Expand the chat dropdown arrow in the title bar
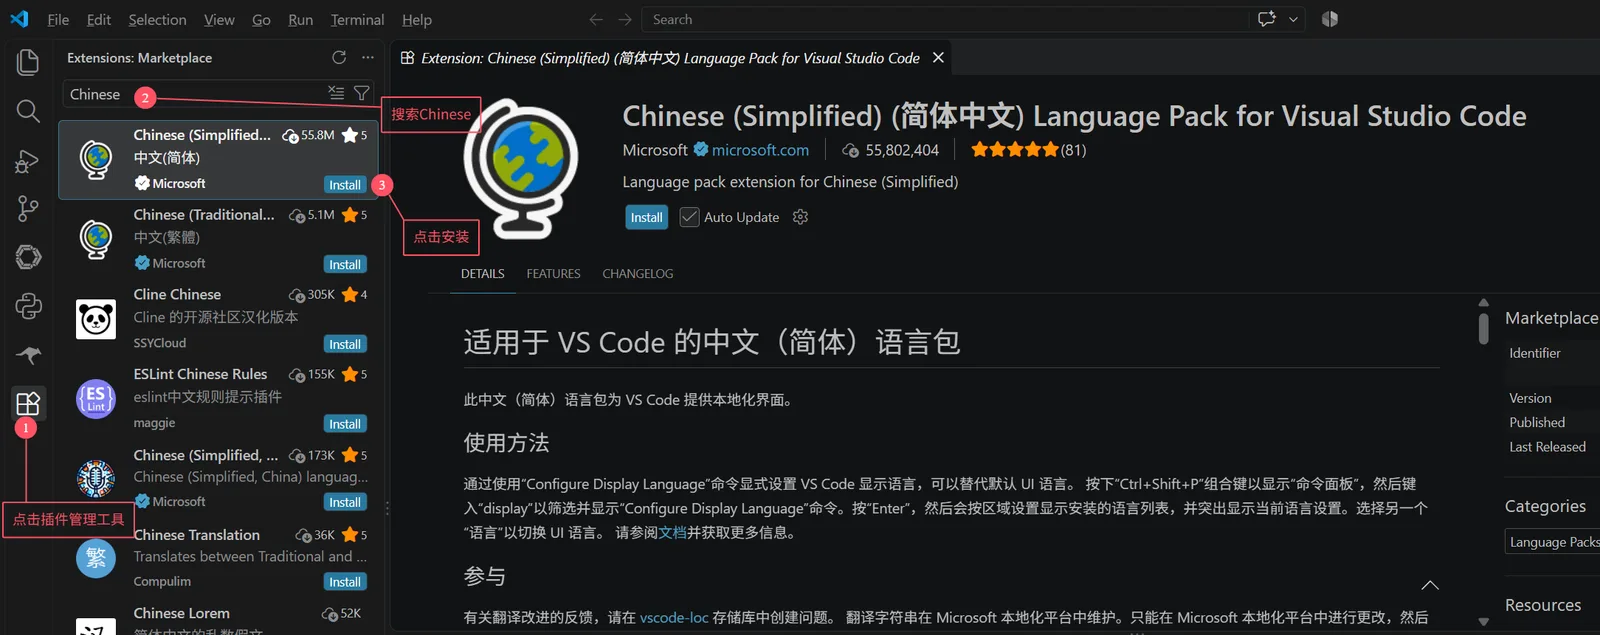 click(1293, 19)
